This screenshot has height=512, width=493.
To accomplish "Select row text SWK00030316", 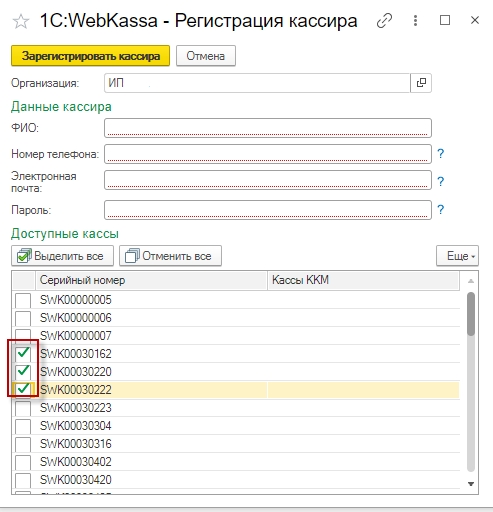I will tap(76, 444).
